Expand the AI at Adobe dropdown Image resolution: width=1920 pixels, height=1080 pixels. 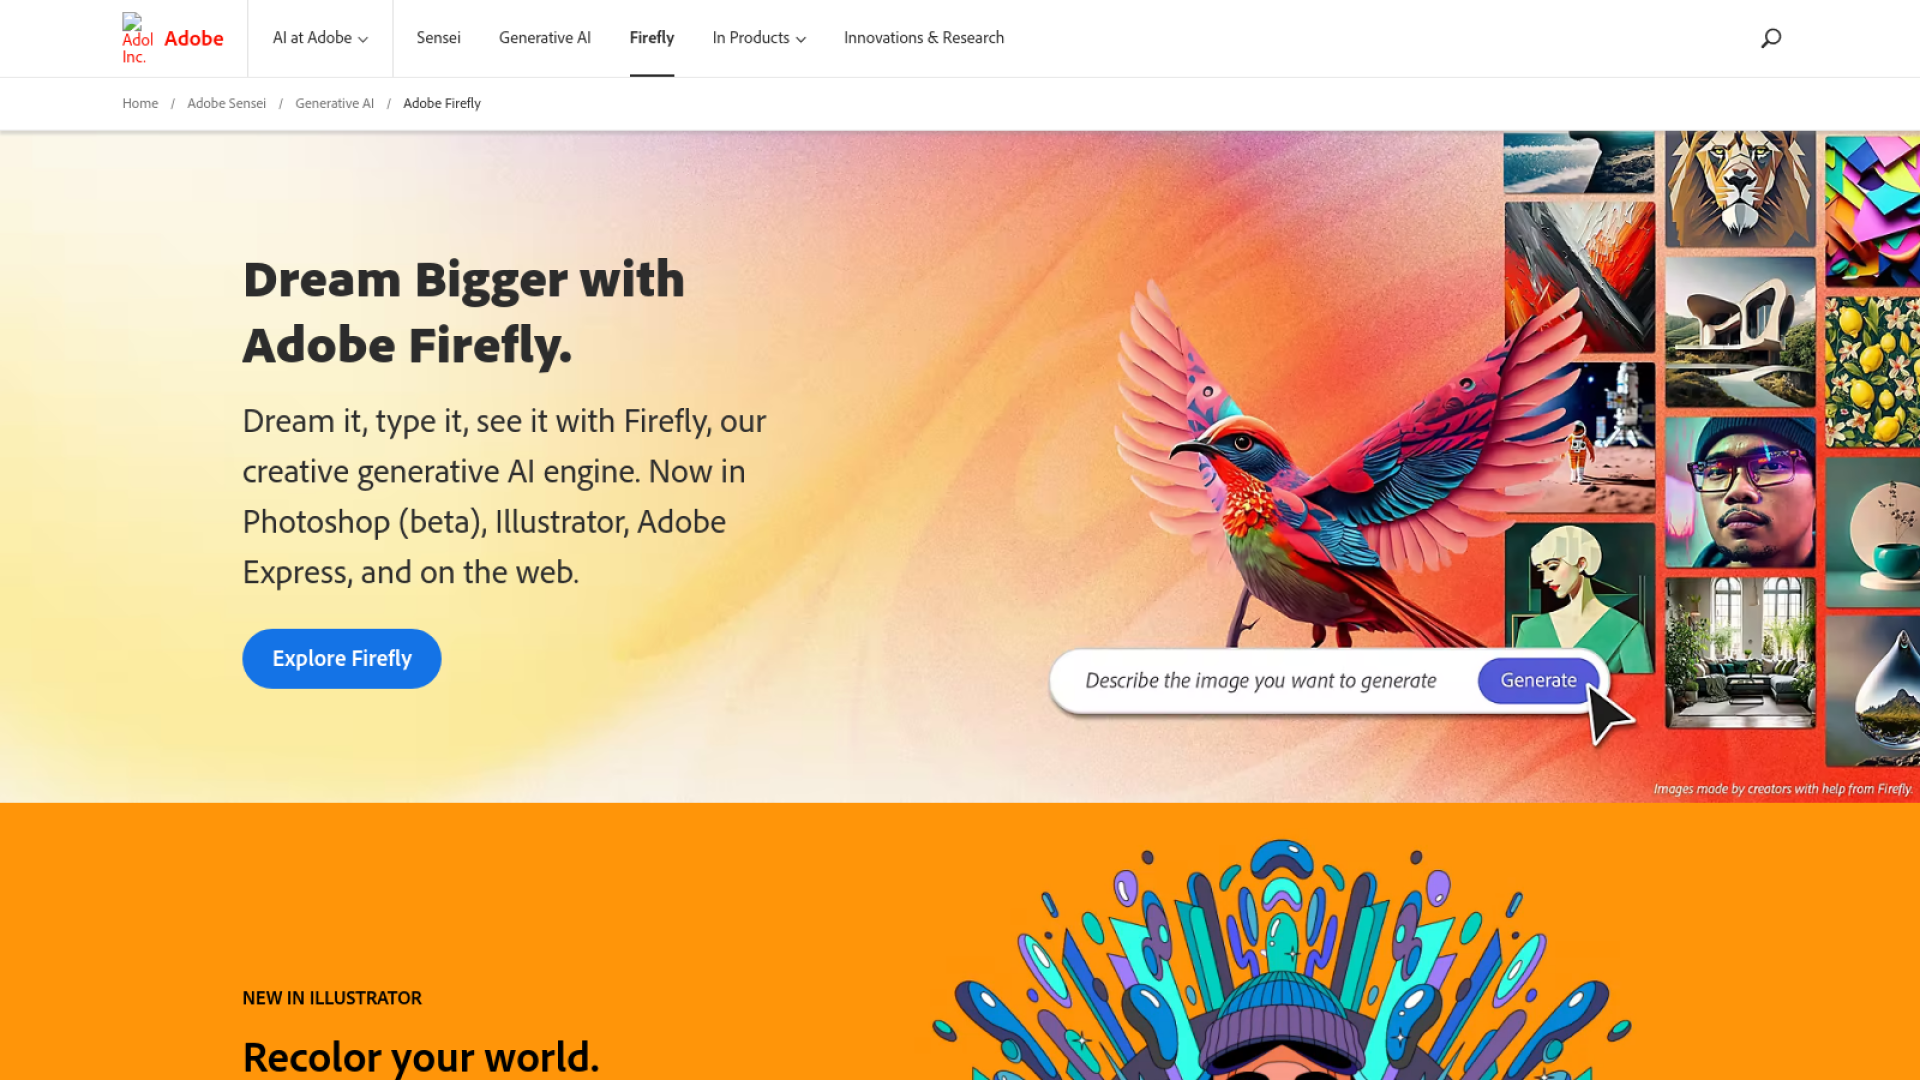pyautogui.click(x=320, y=38)
